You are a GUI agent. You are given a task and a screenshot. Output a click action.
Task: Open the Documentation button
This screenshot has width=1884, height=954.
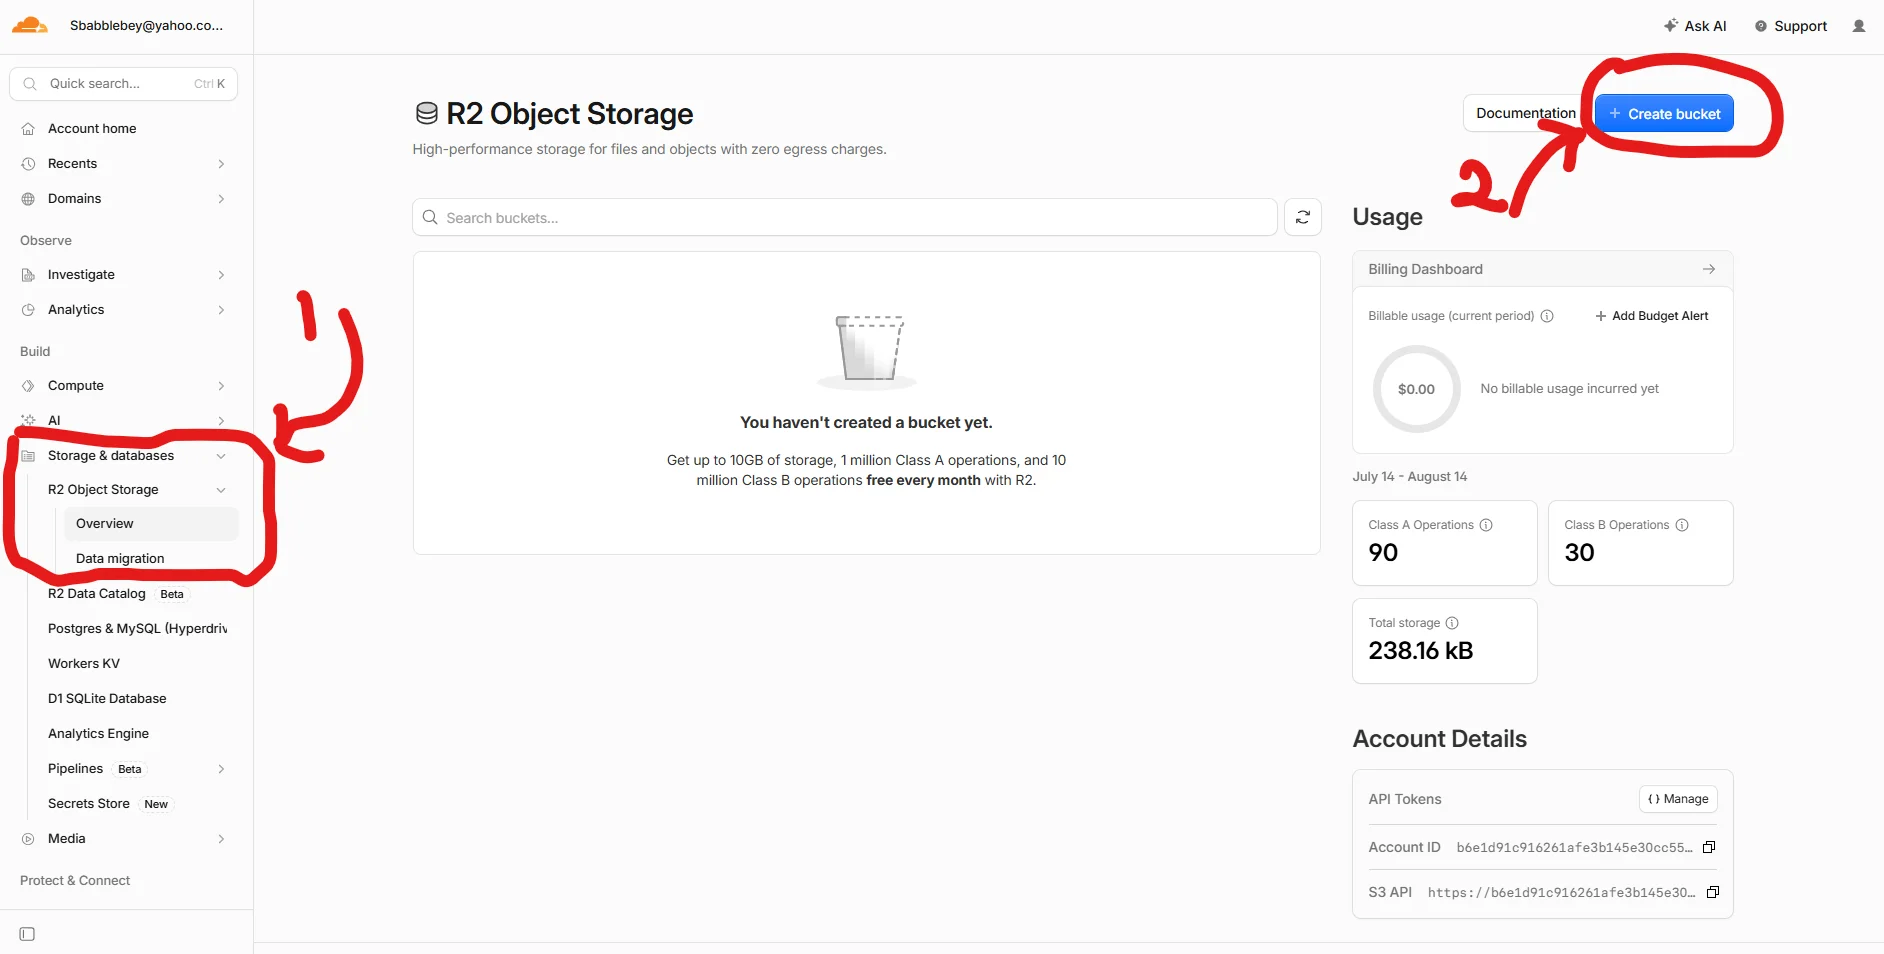coord(1525,113)
